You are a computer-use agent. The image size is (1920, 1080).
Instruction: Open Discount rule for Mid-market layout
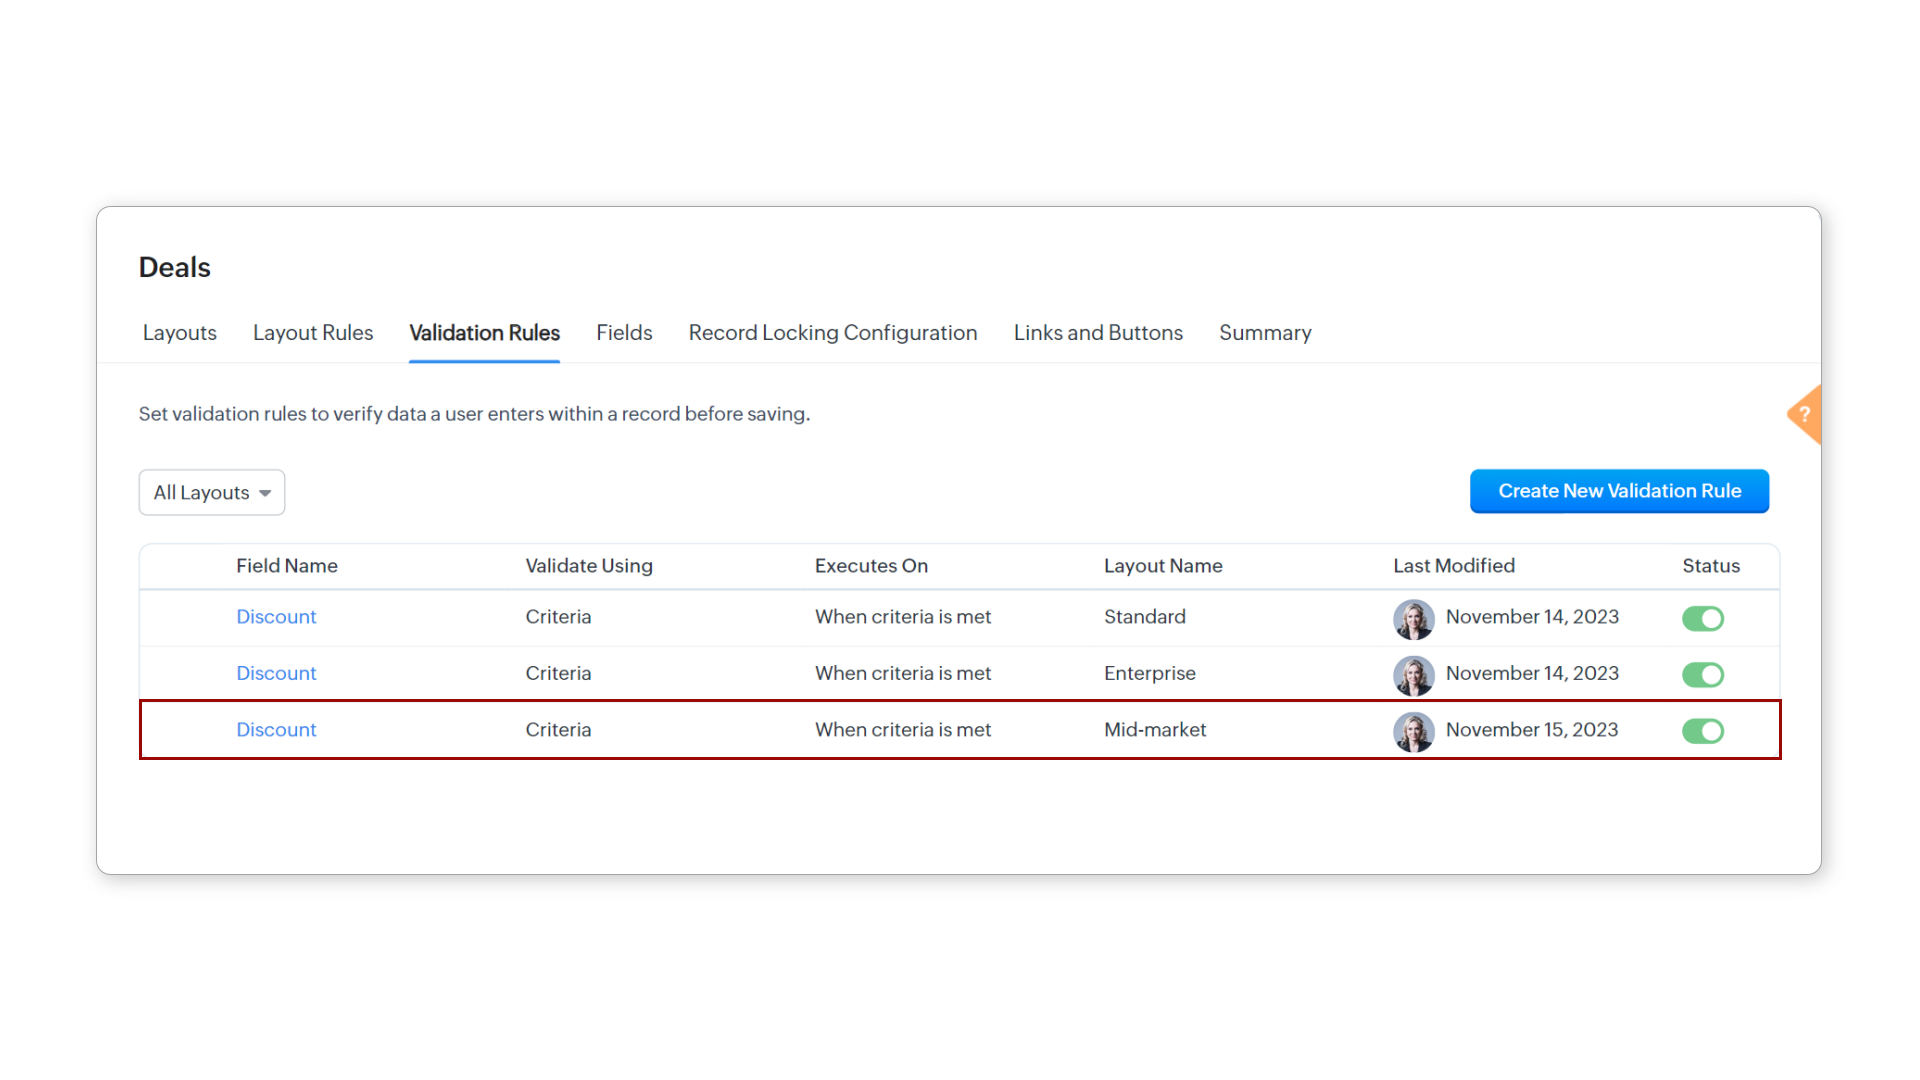tap(276, 730)
